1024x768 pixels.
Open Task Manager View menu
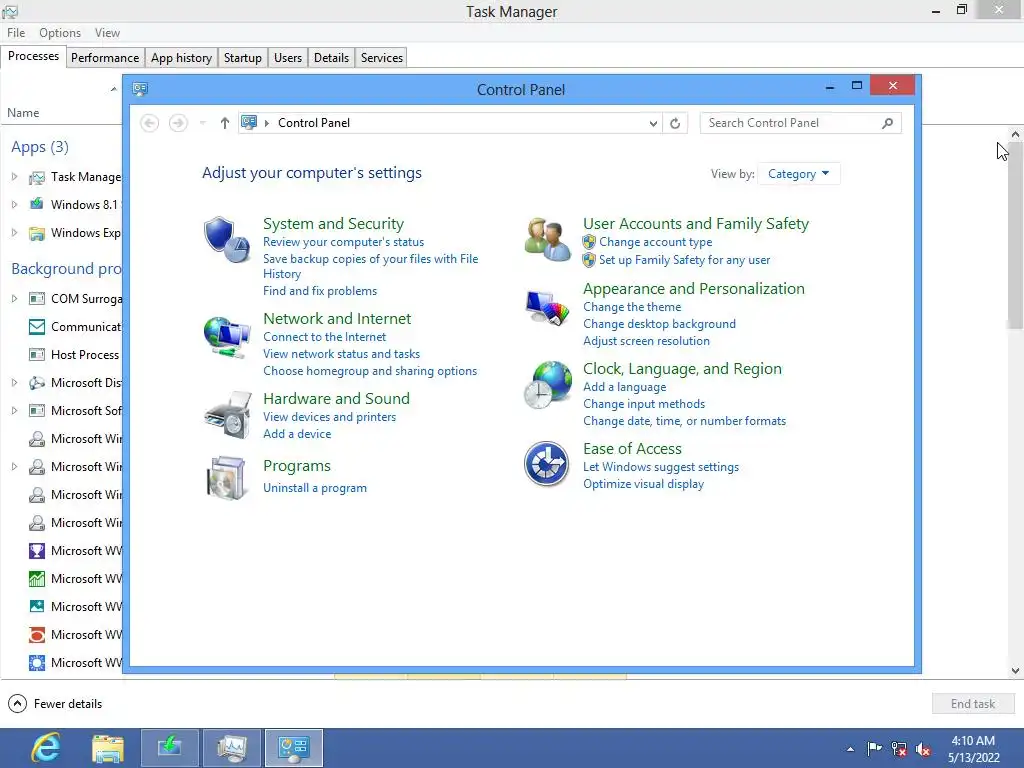point(107,33)
